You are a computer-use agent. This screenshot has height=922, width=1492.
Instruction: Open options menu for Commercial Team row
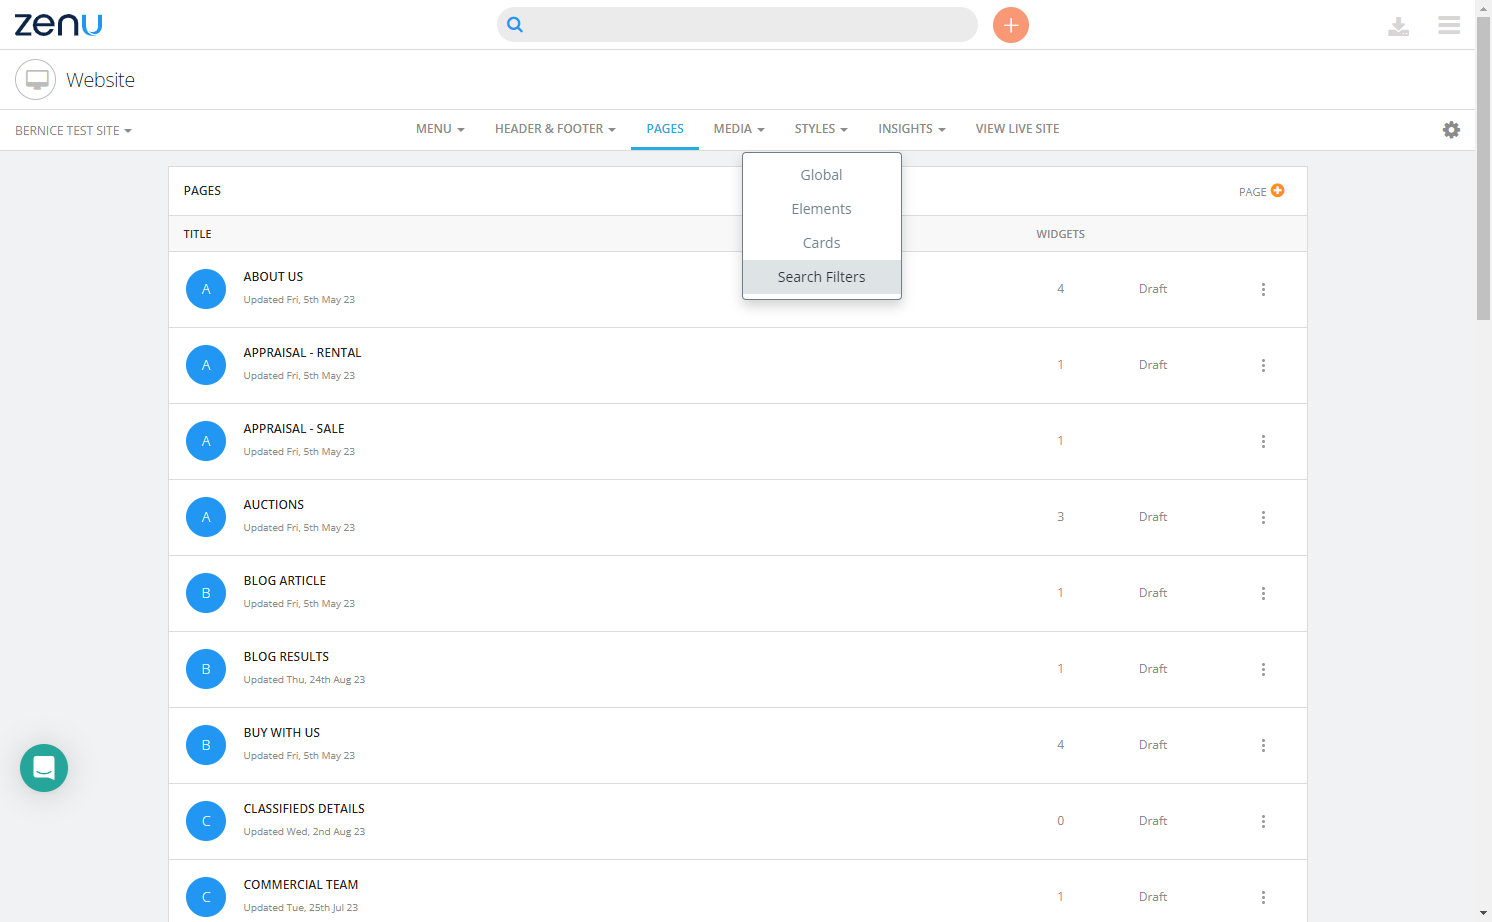[x=1263, y=897]
